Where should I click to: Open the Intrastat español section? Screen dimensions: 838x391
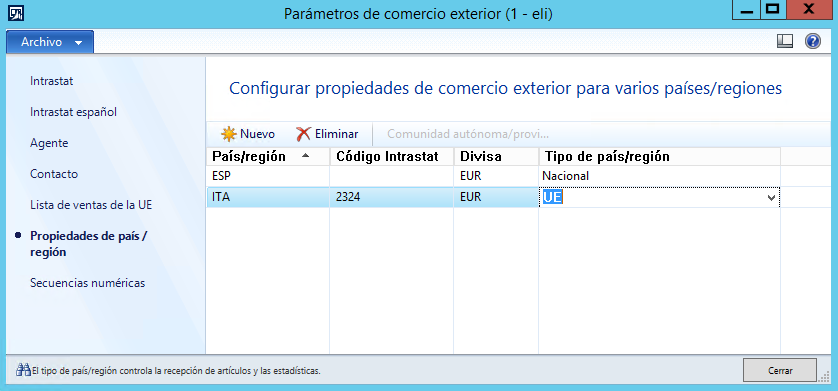74,112
